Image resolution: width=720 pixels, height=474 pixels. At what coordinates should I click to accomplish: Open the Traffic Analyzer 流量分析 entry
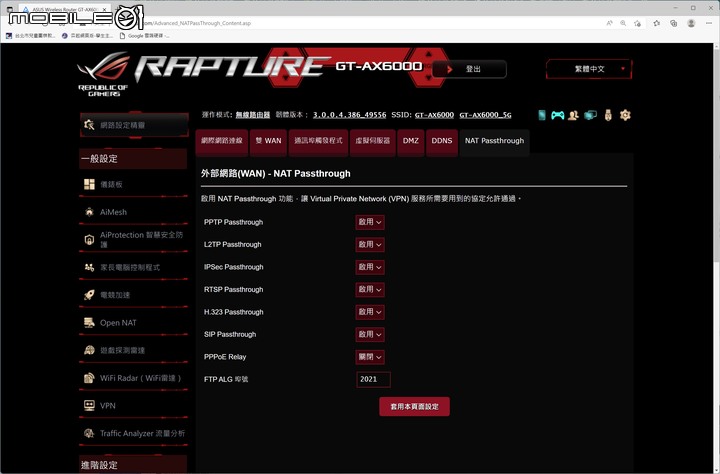(x=134, y=433)
